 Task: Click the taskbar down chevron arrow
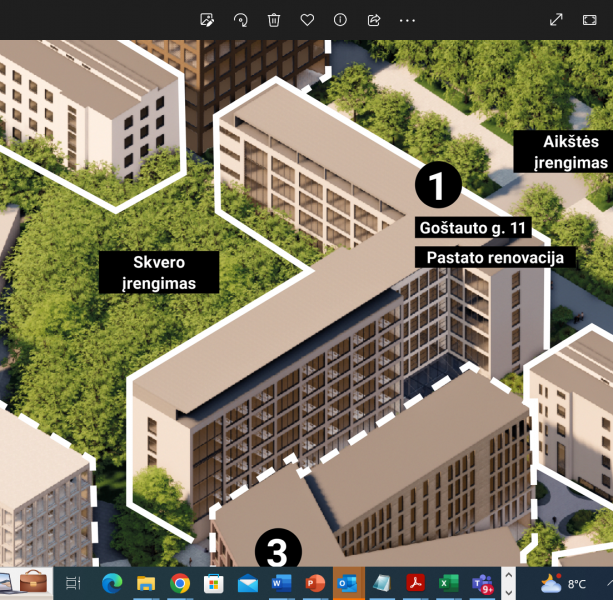pyautogui.click(x=509, y=592)
